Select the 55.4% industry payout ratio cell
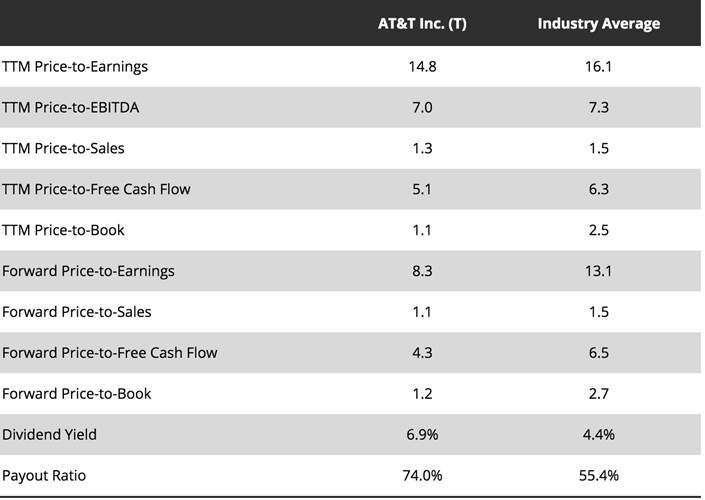 click(598, 475)
